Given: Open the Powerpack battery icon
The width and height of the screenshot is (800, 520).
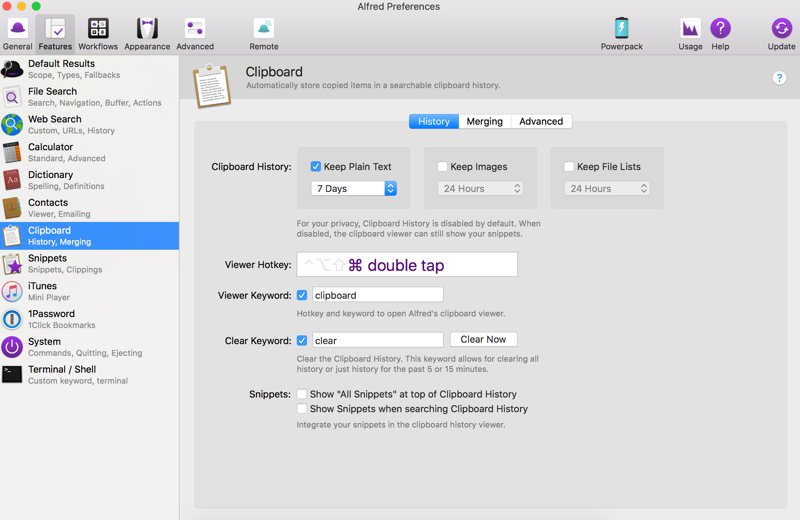Looking at the screenshot, I should 621,29.
